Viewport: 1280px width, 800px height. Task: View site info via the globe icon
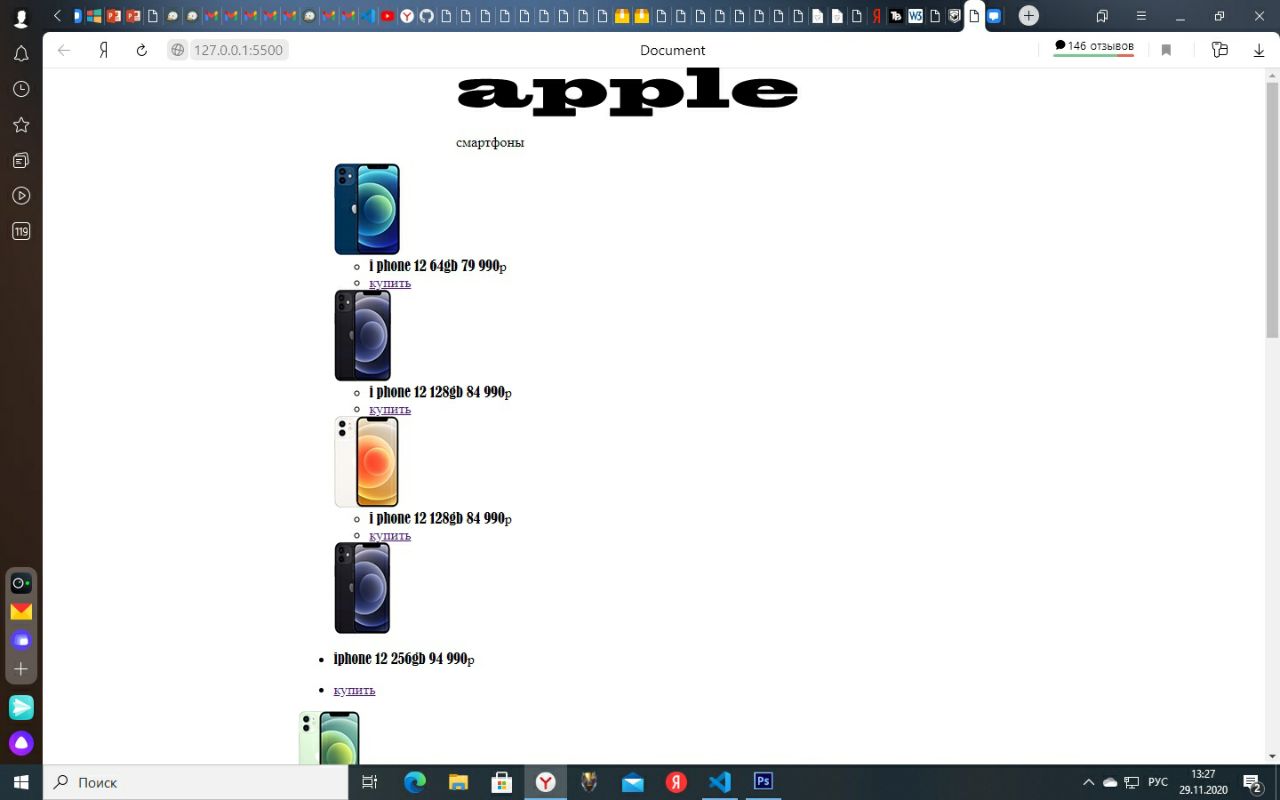(x=178, y=50)
